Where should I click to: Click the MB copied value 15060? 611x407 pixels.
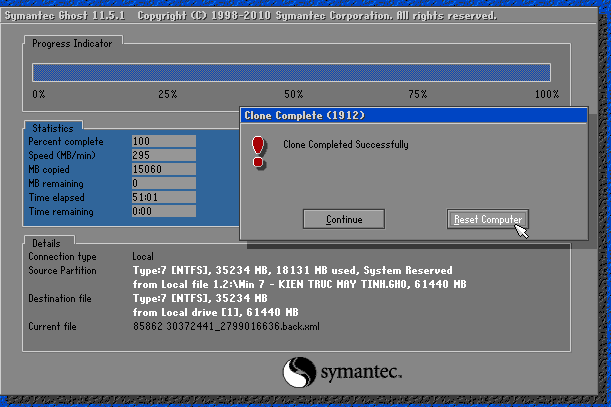coord(164,169)
